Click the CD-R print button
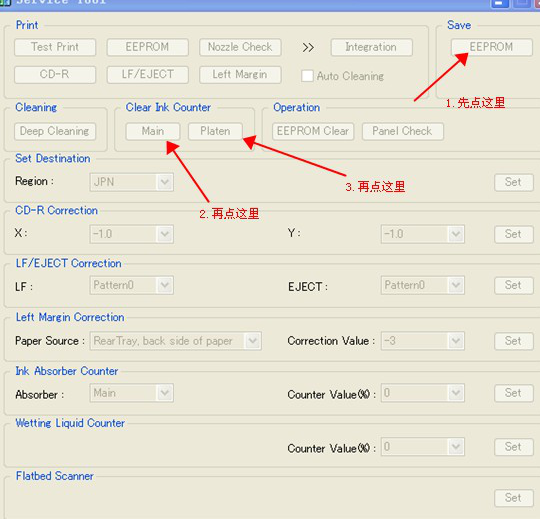Image resolution: width=540 pixels, height=519 pixels. pyautogui.click(x=55, y=74)
